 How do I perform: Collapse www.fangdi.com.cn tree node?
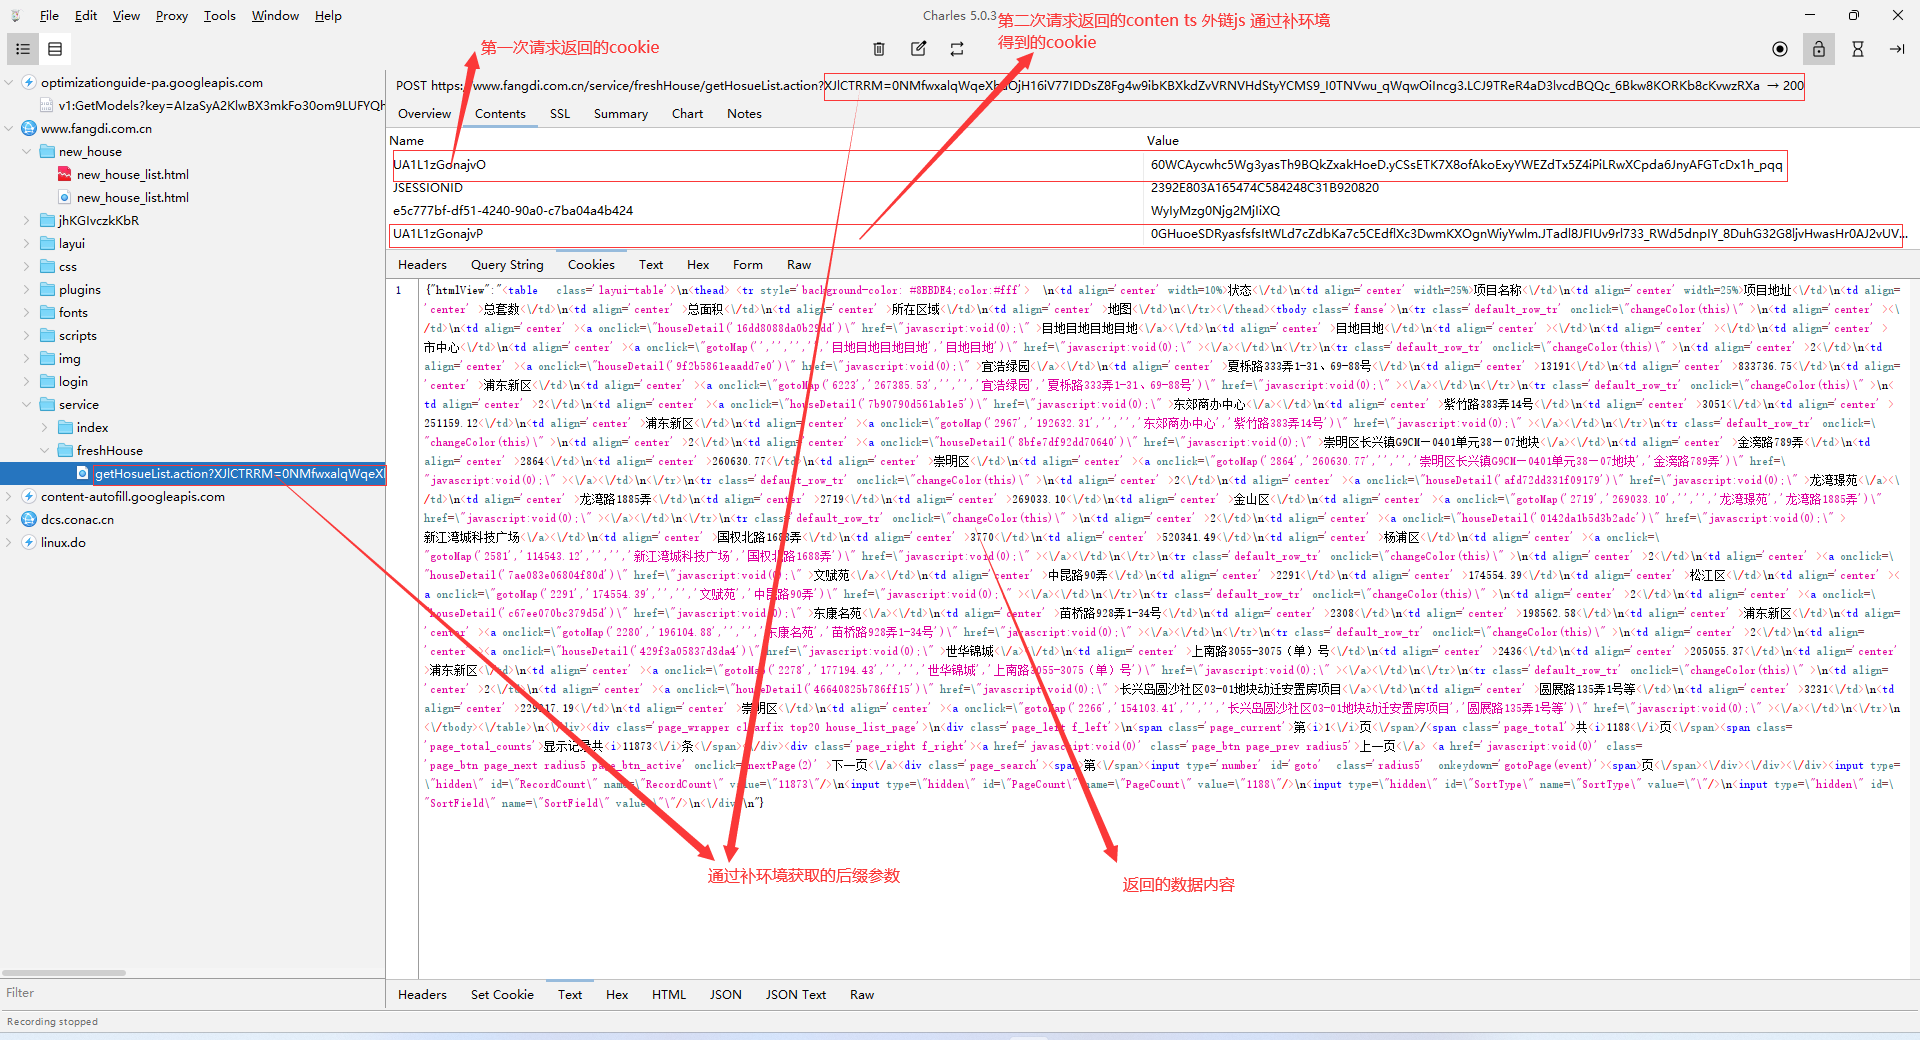point(9,128)
